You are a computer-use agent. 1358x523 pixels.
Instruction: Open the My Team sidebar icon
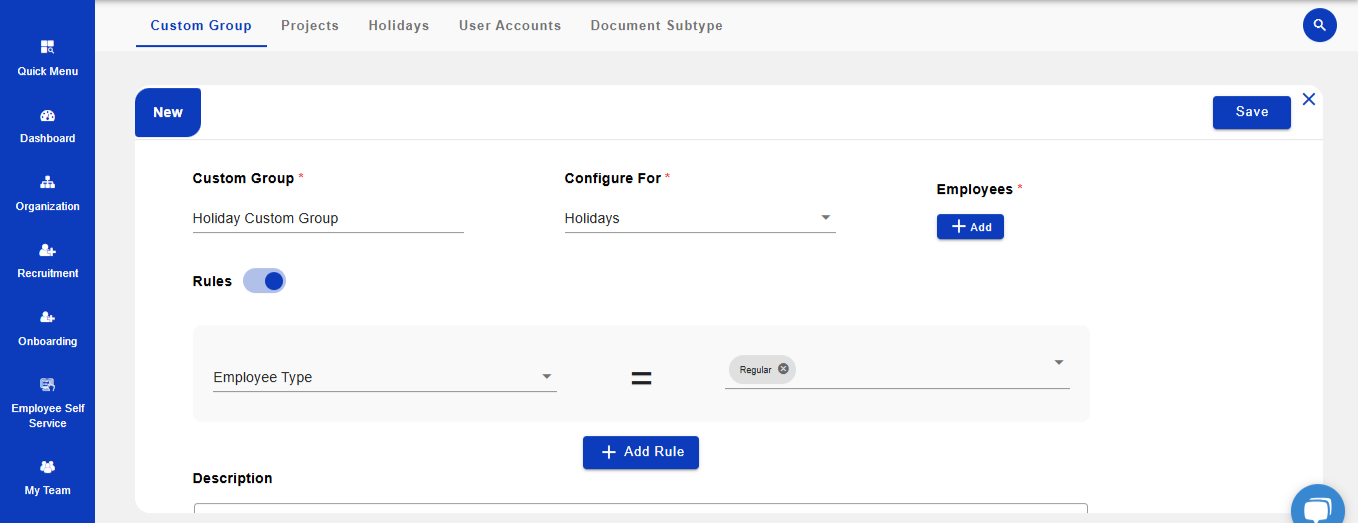47,467
